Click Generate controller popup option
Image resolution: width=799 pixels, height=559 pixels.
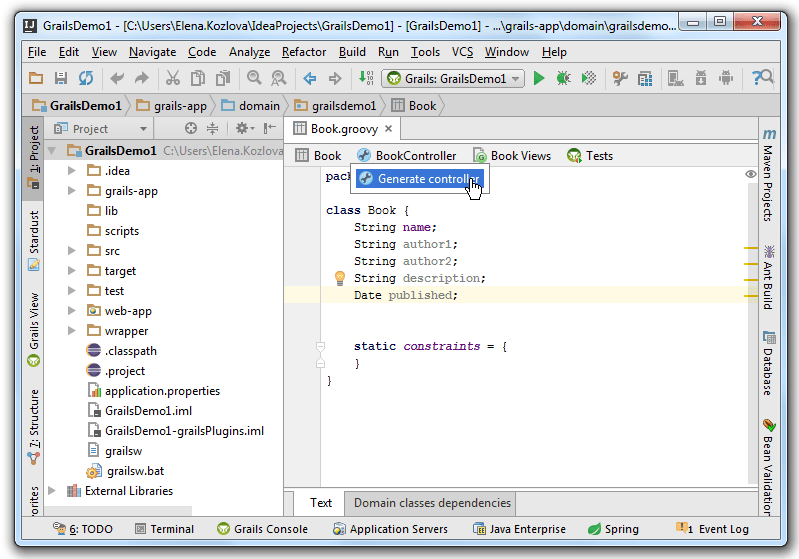tap(420, 179)
